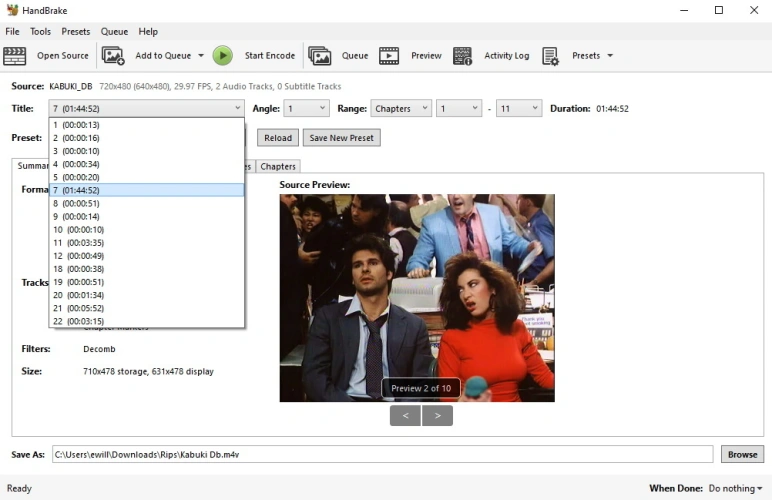Switch to the Chapters tab

click(x=278, y=166)
